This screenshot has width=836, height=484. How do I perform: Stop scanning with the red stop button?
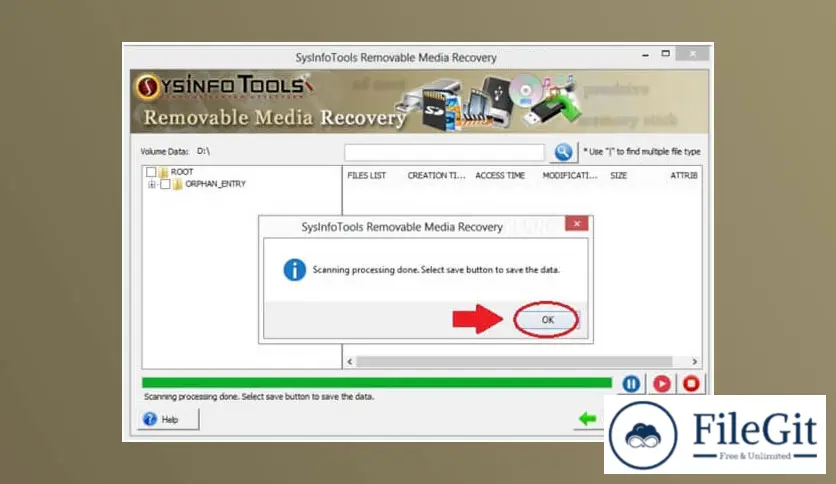[692, 383]
